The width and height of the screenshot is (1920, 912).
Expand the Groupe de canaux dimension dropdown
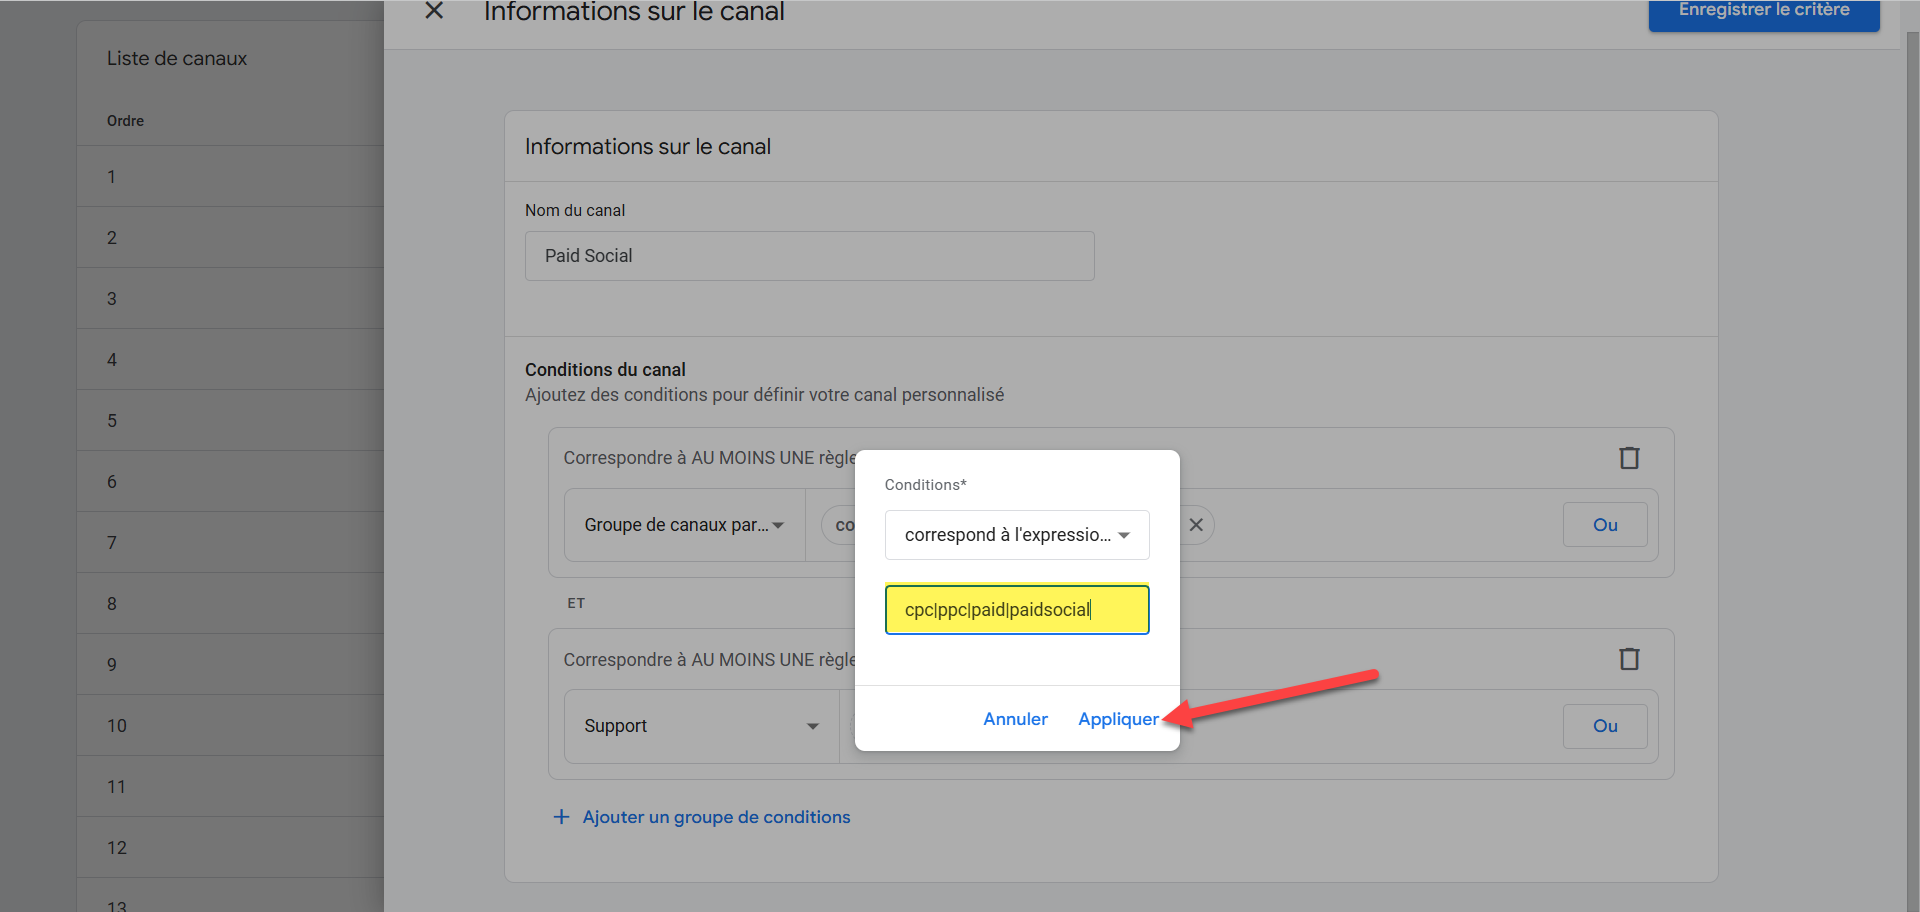(684, 525)
